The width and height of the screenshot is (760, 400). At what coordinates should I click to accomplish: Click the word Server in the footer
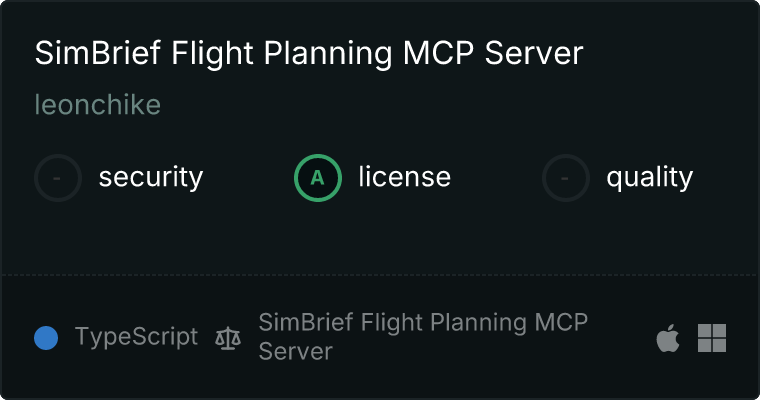(295, 352)
